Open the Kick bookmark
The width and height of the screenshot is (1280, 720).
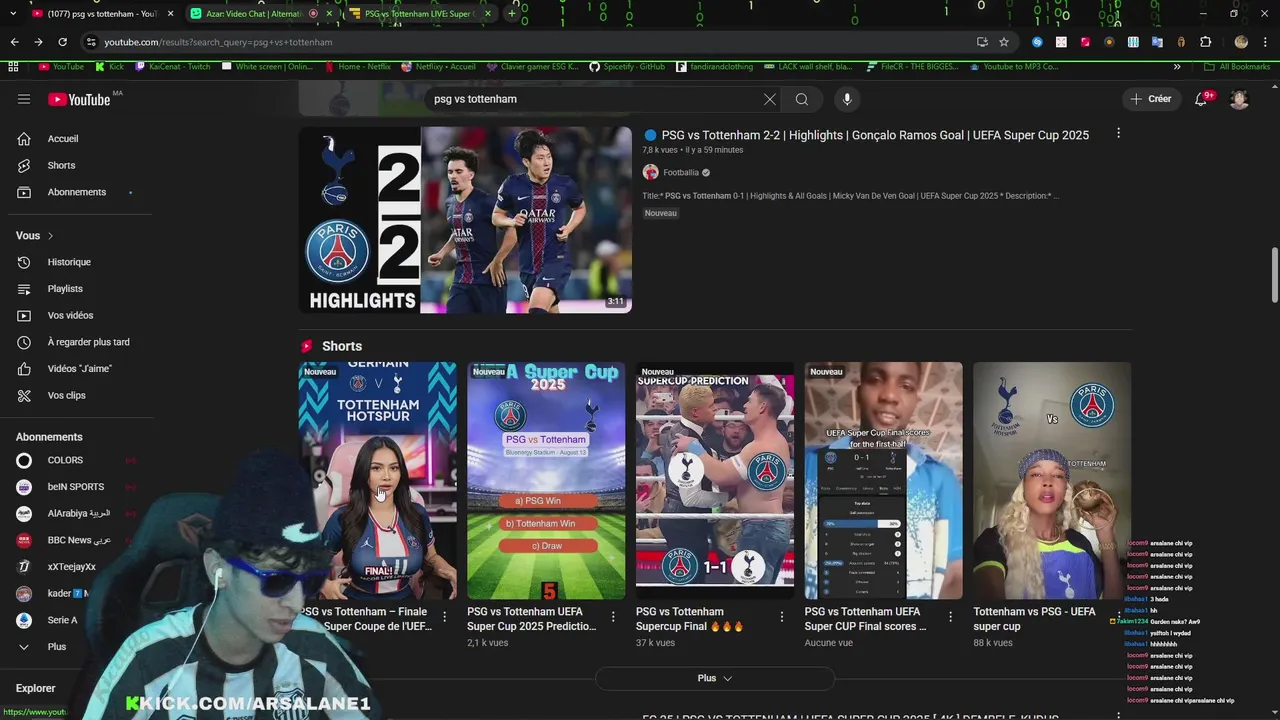tap(110, 67)
